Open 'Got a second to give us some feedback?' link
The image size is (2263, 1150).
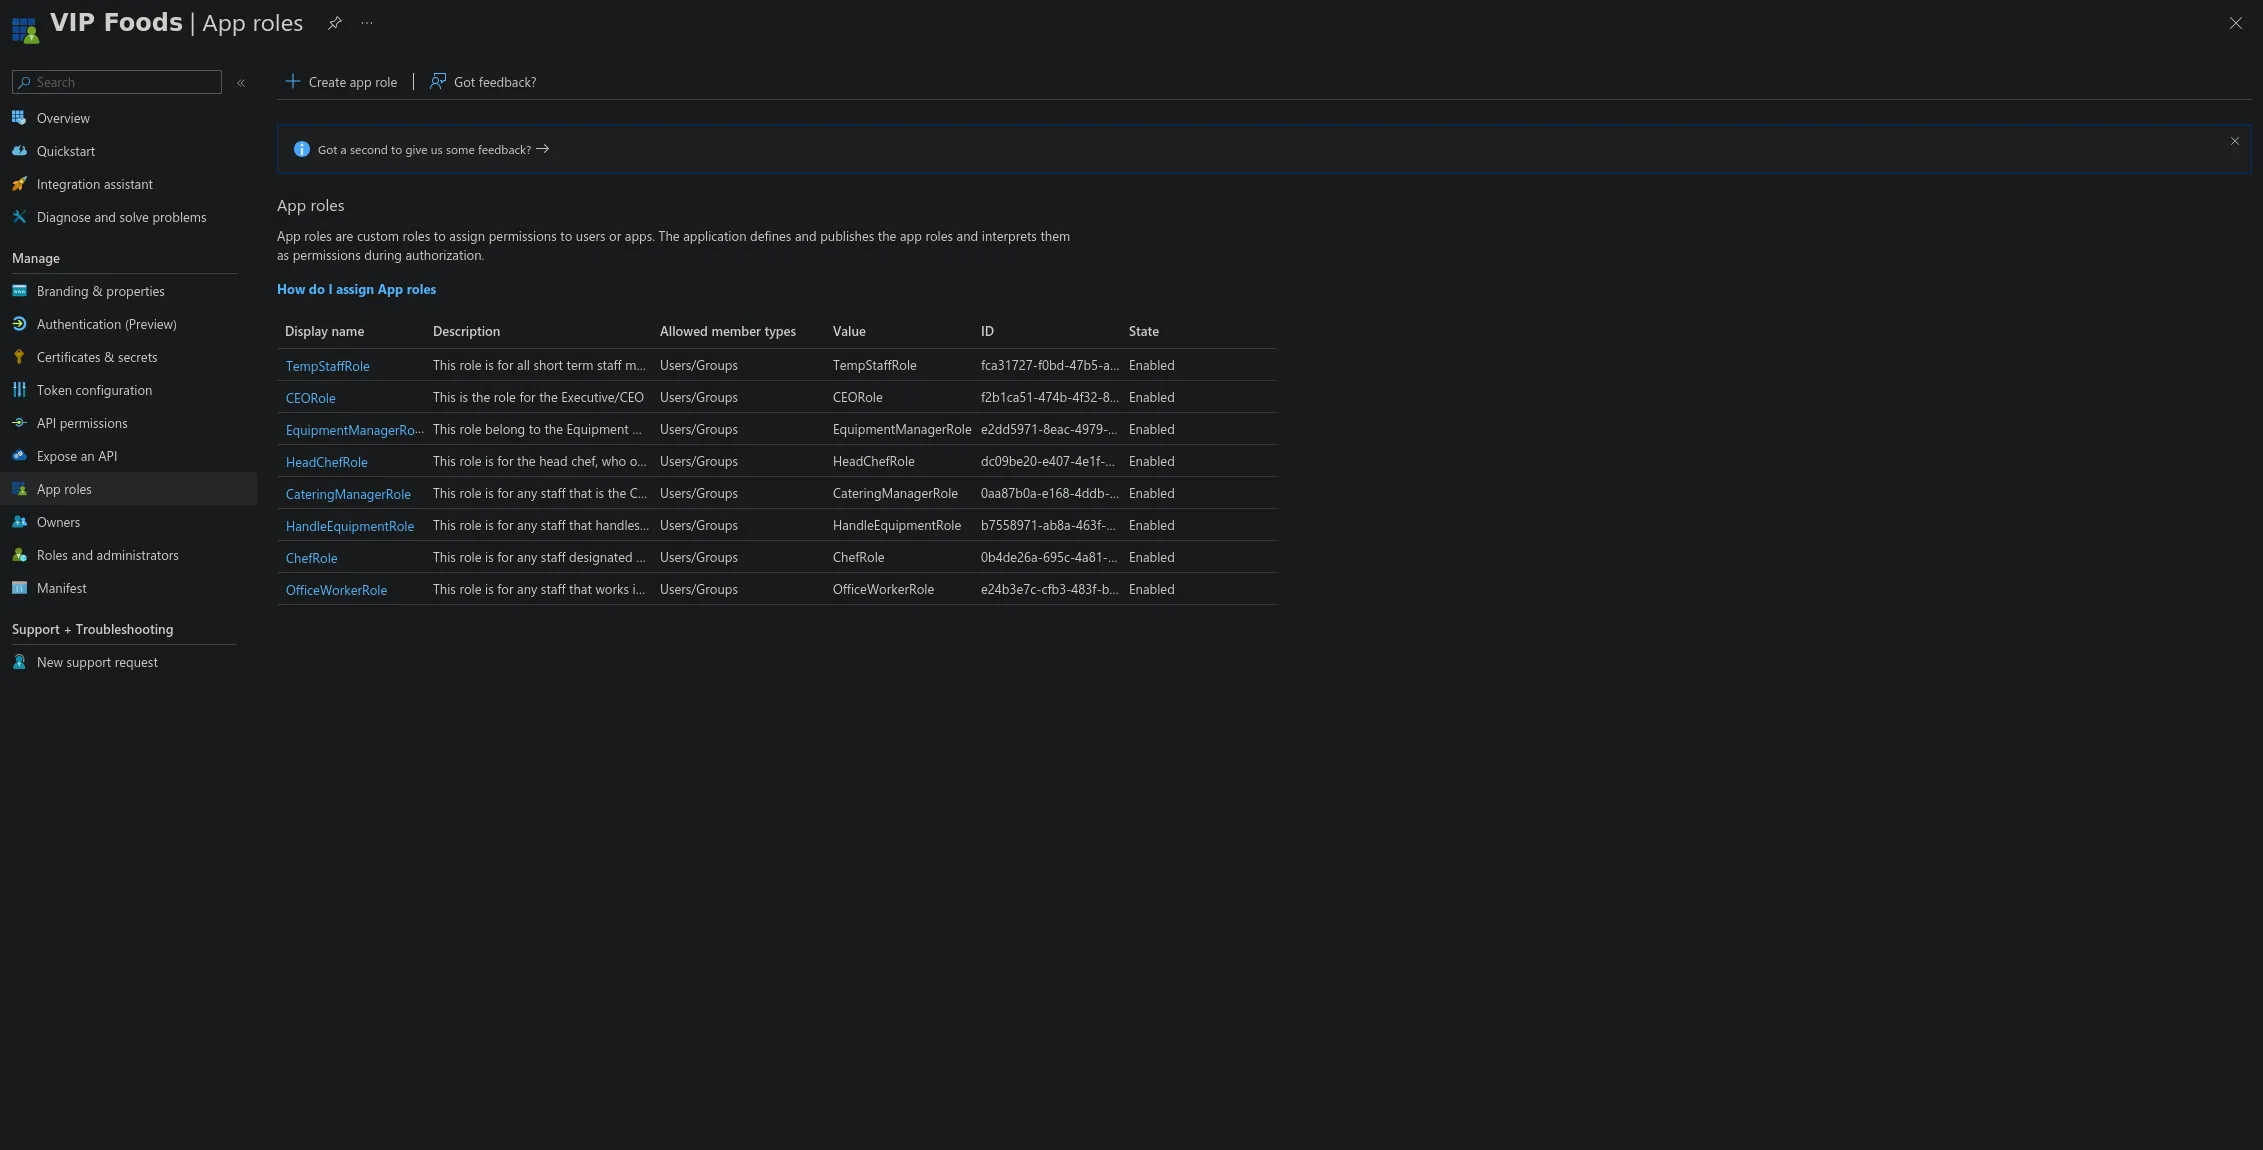click(434, 150)
